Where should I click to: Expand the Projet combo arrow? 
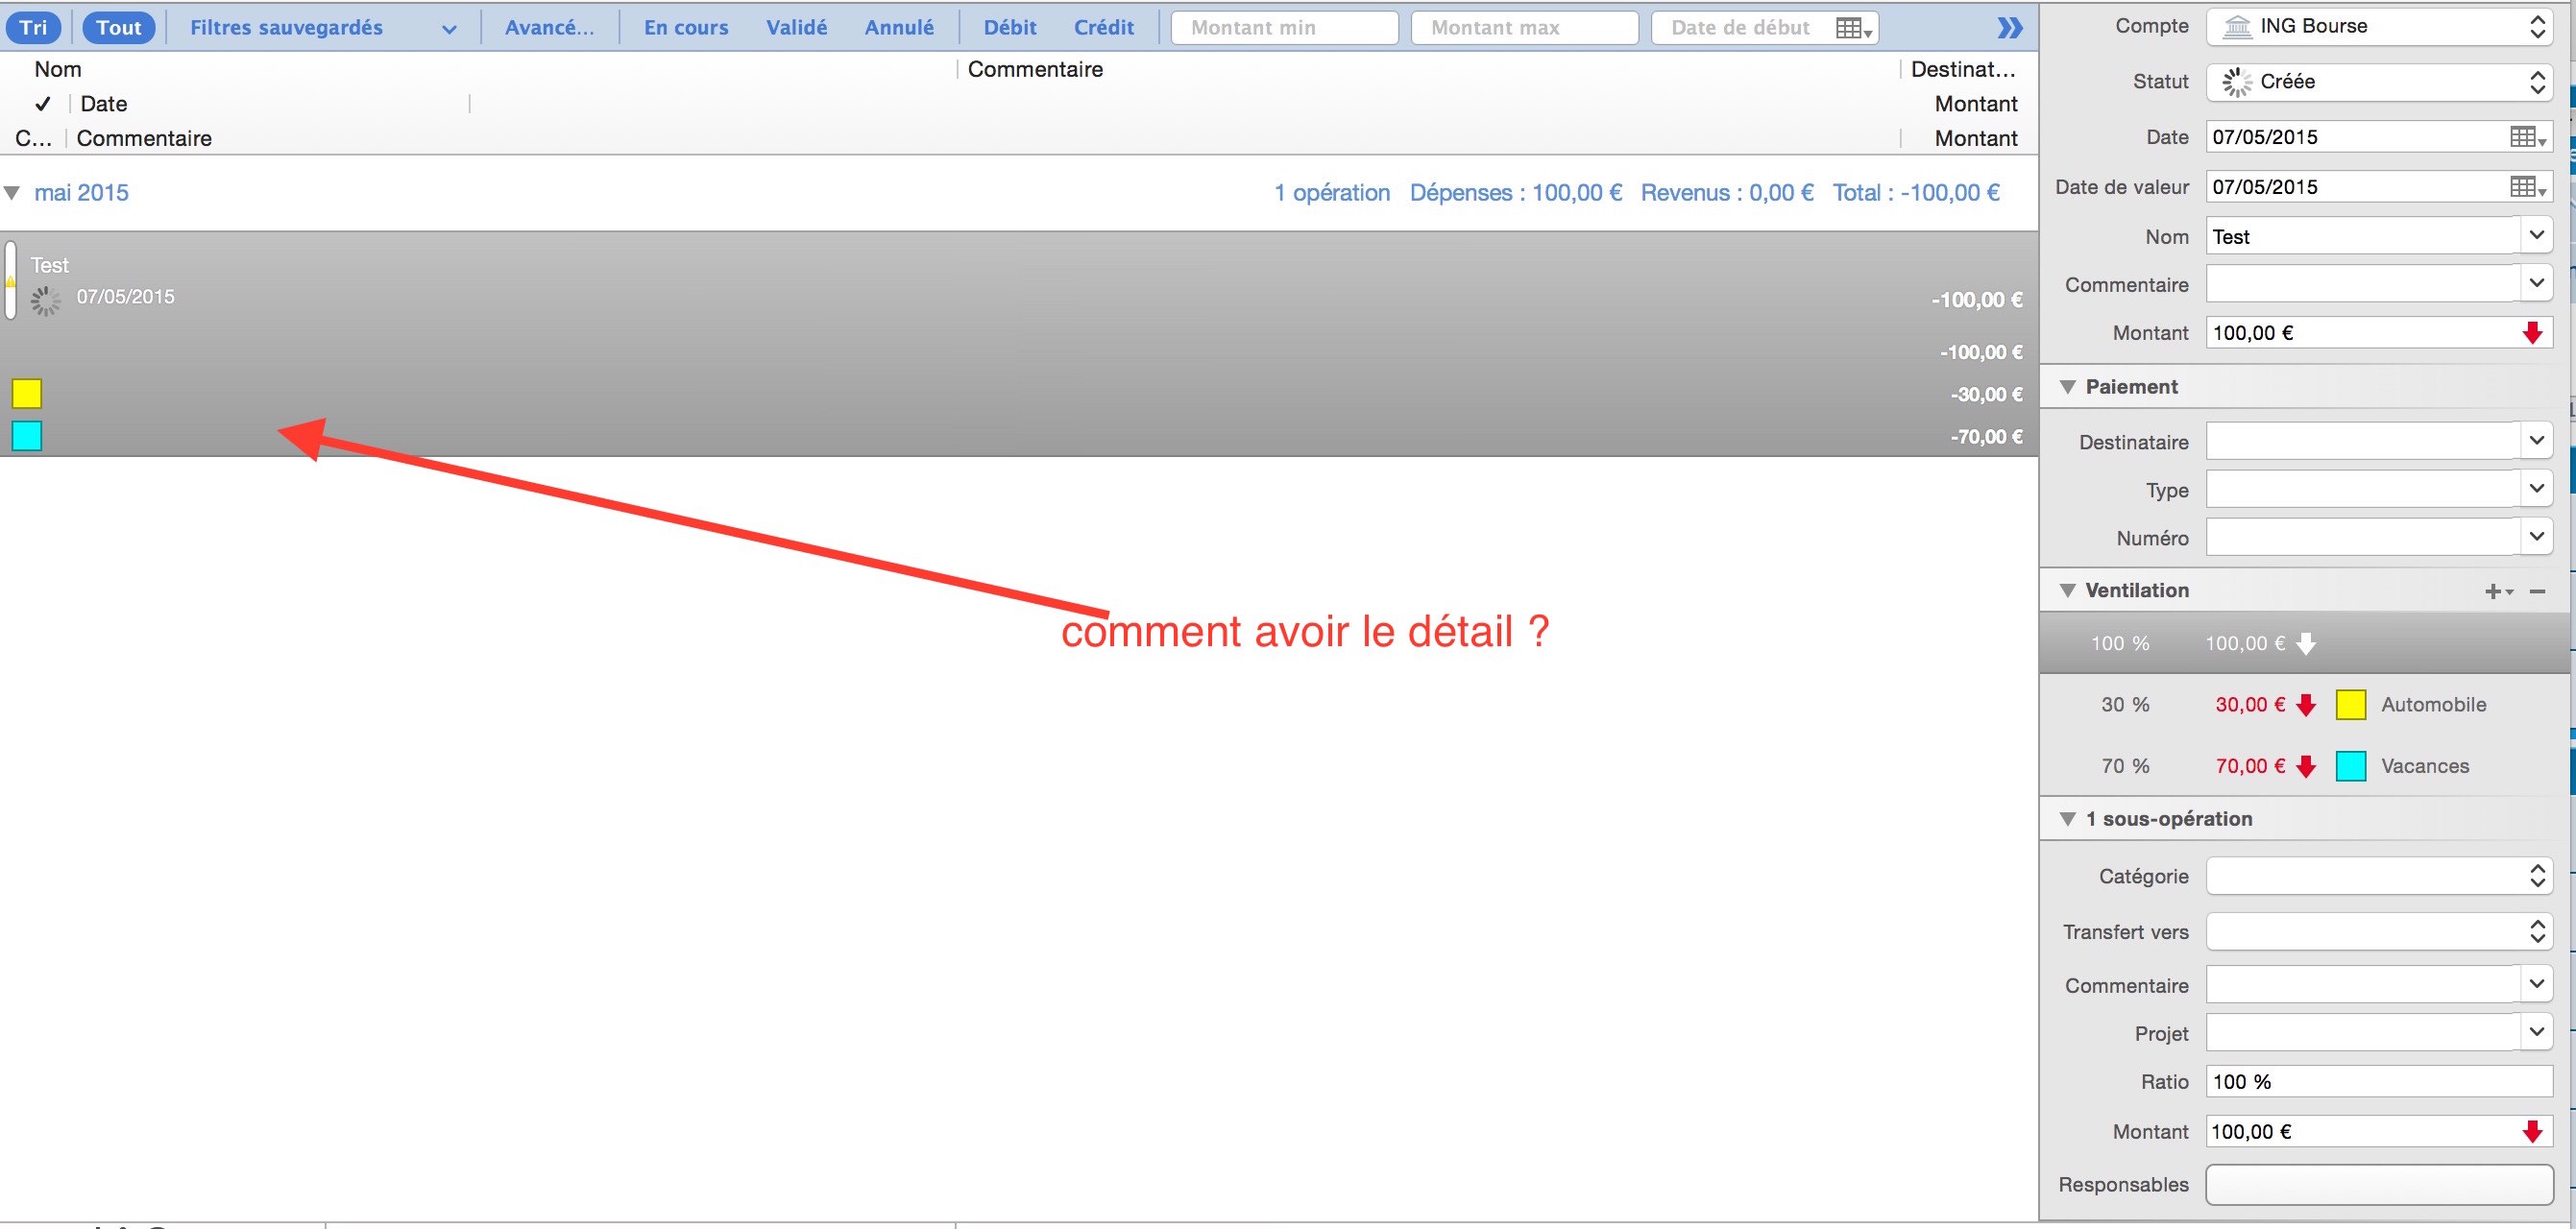[2536, 1032]
